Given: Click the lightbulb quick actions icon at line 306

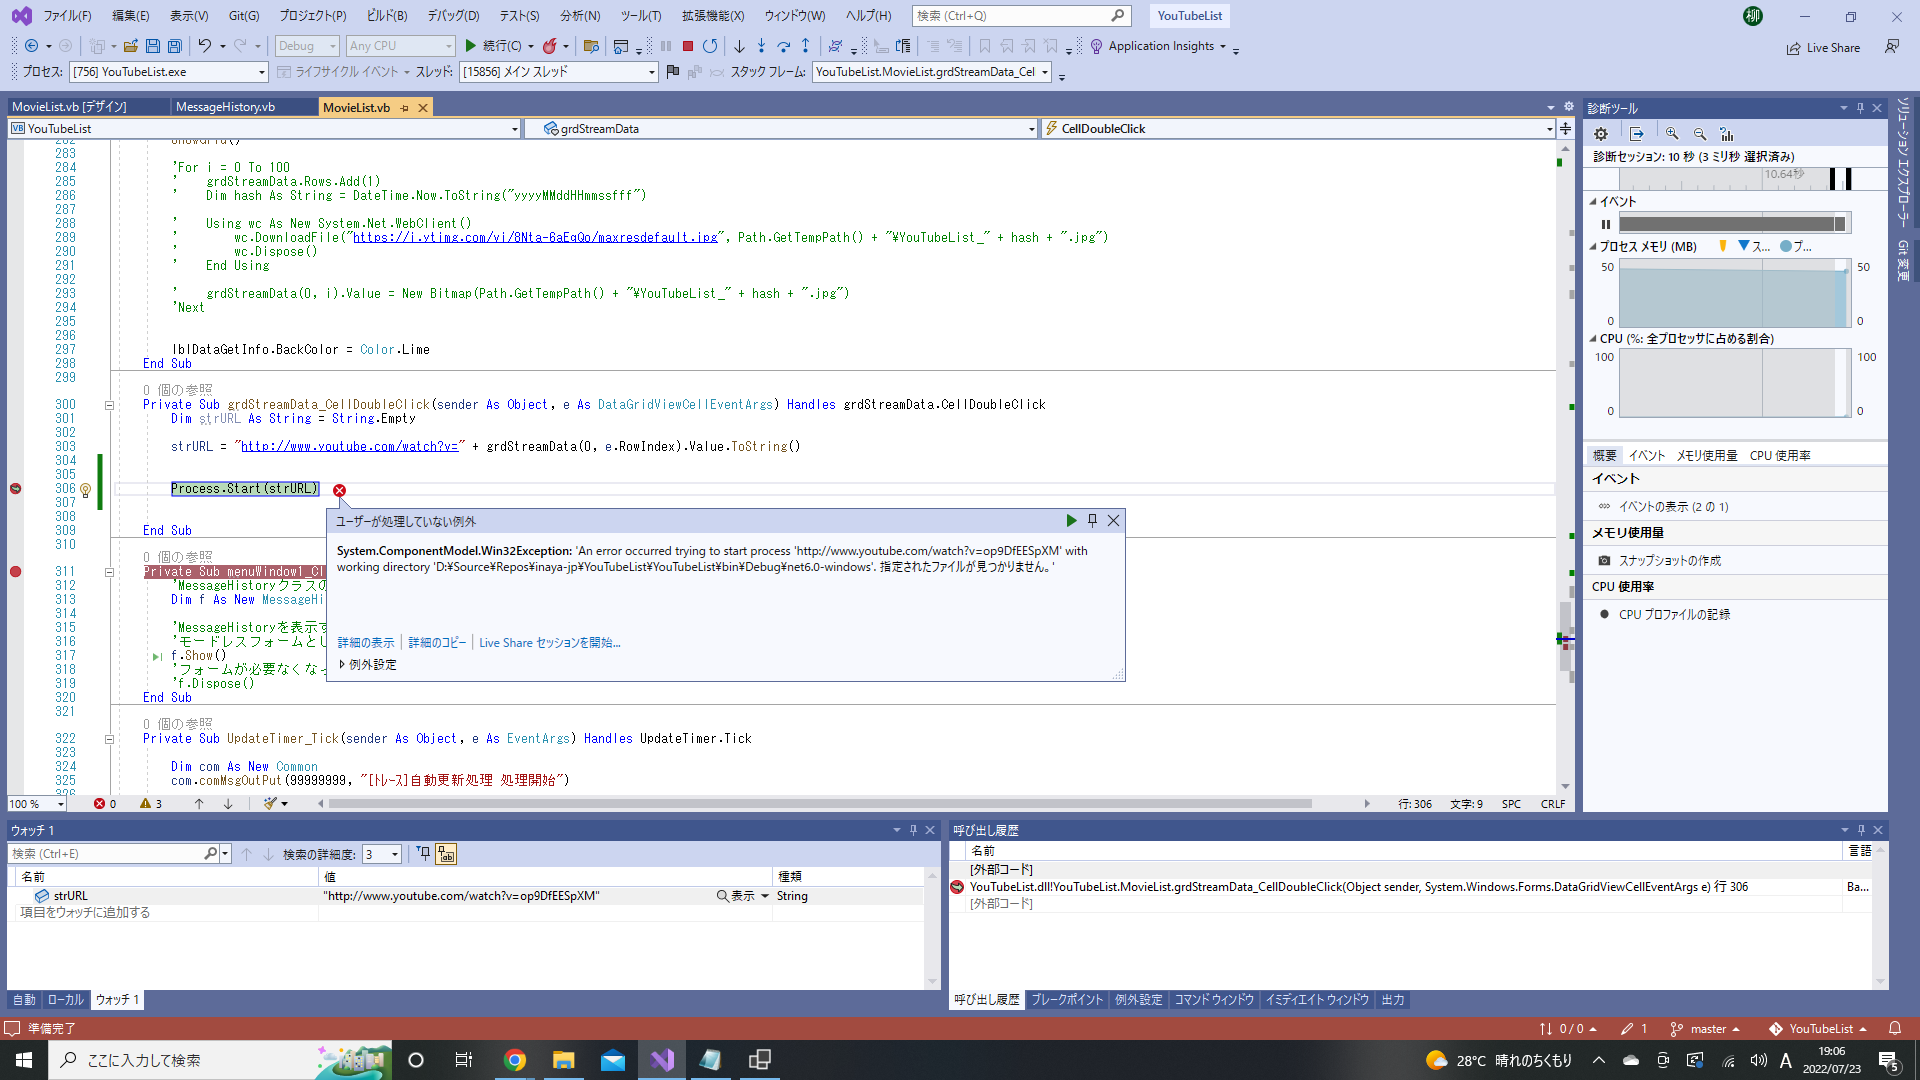Looking at the screenshot, I should [86, 490].
